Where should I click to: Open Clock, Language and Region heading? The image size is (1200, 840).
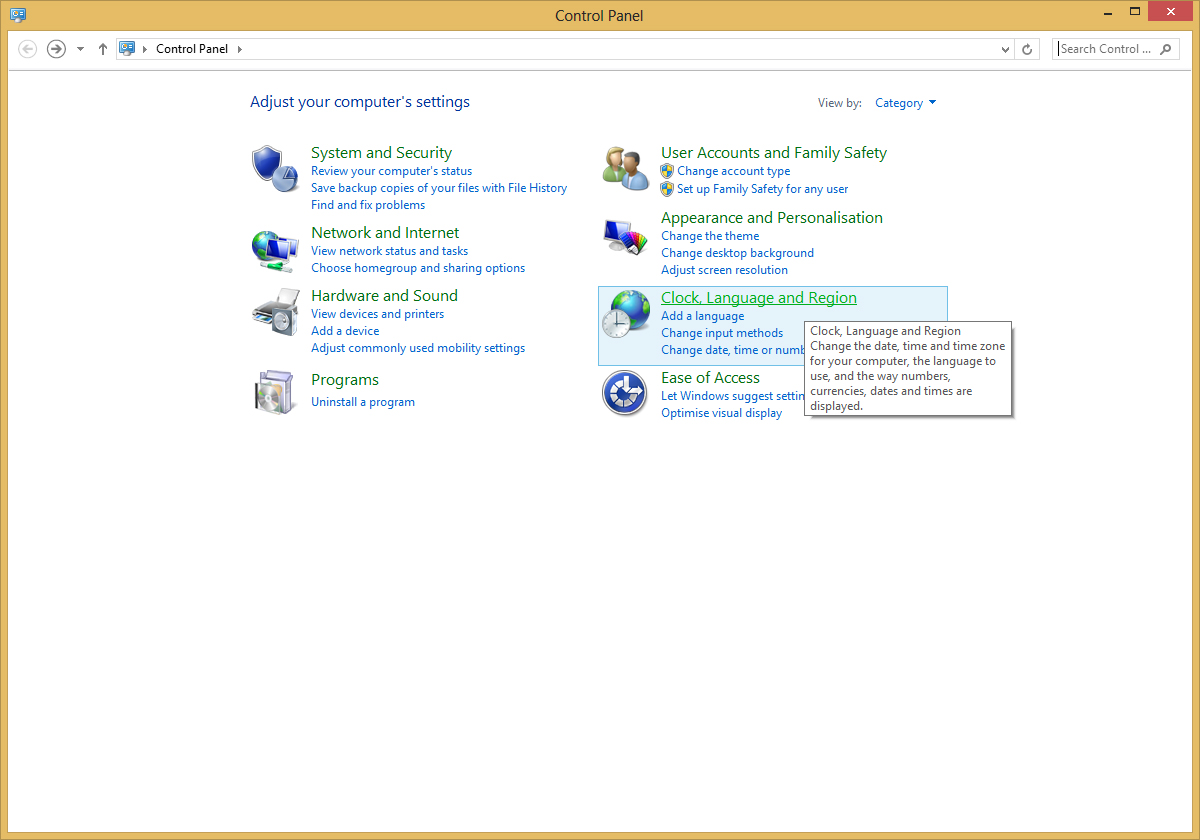pyautogui.click(x=759, y=298)
